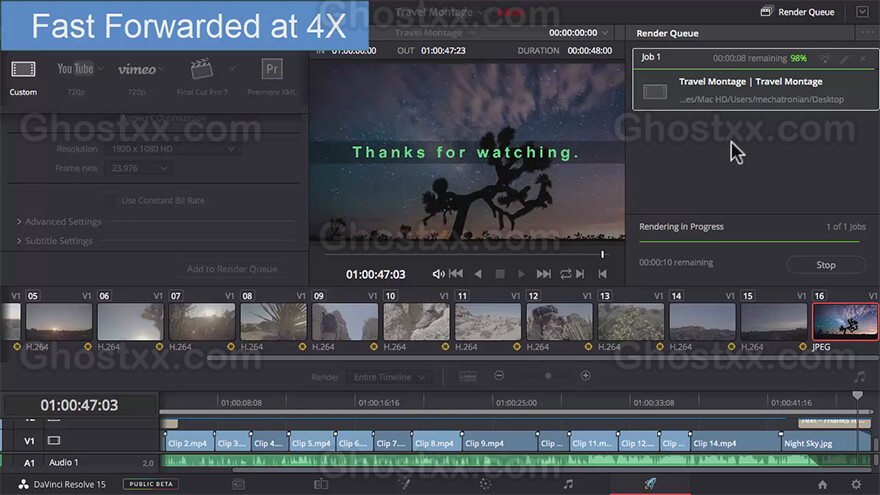Skip to the last frame
The height and width of the screenshot is (495, 880).
coord(543,274)
